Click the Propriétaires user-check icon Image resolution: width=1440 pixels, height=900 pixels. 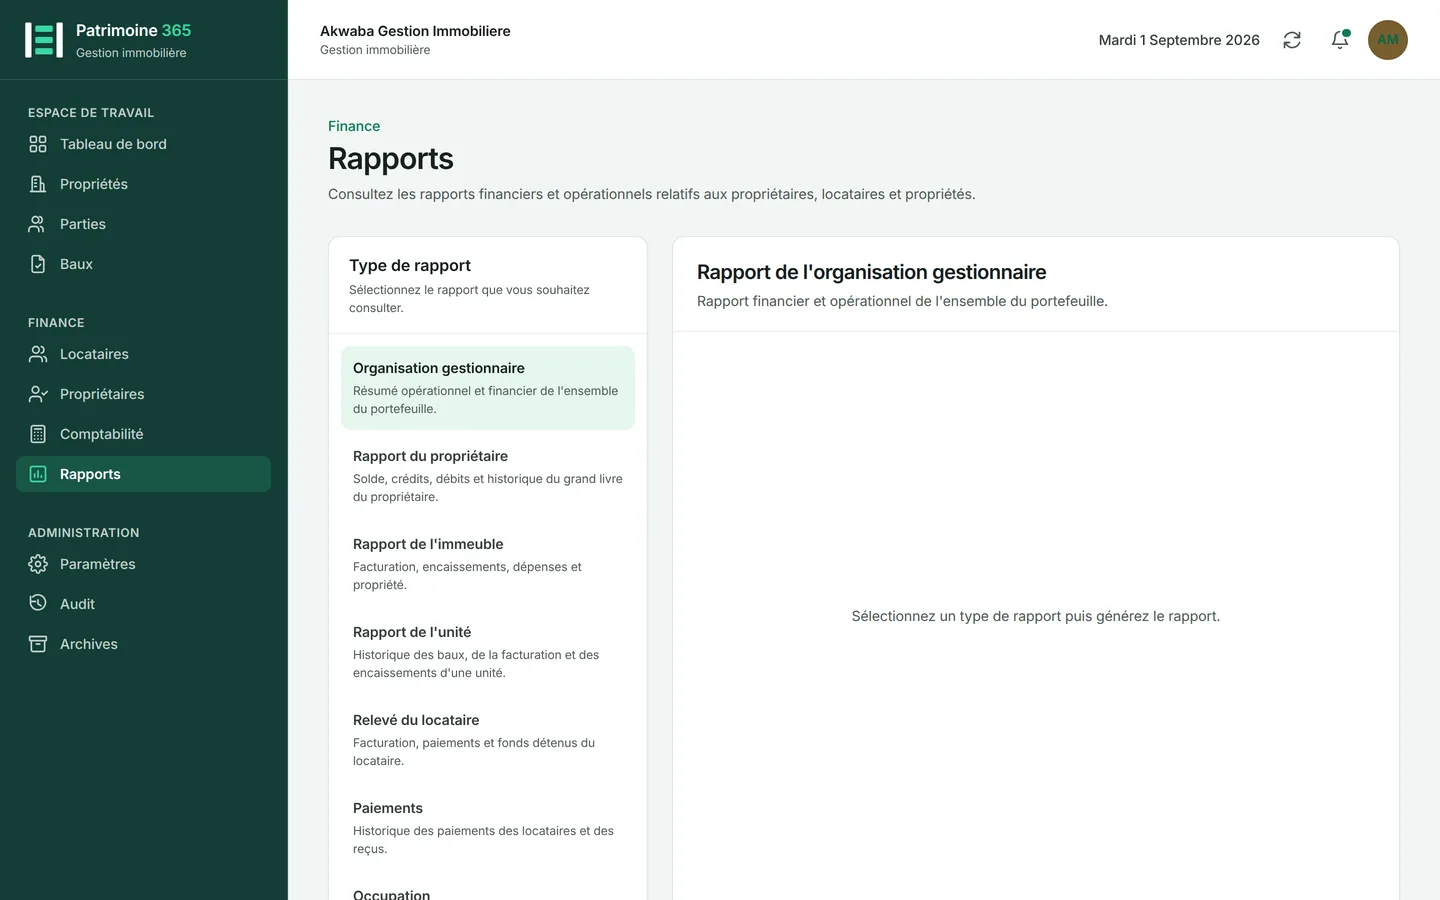pyautogui.click(x=38, y=394)
